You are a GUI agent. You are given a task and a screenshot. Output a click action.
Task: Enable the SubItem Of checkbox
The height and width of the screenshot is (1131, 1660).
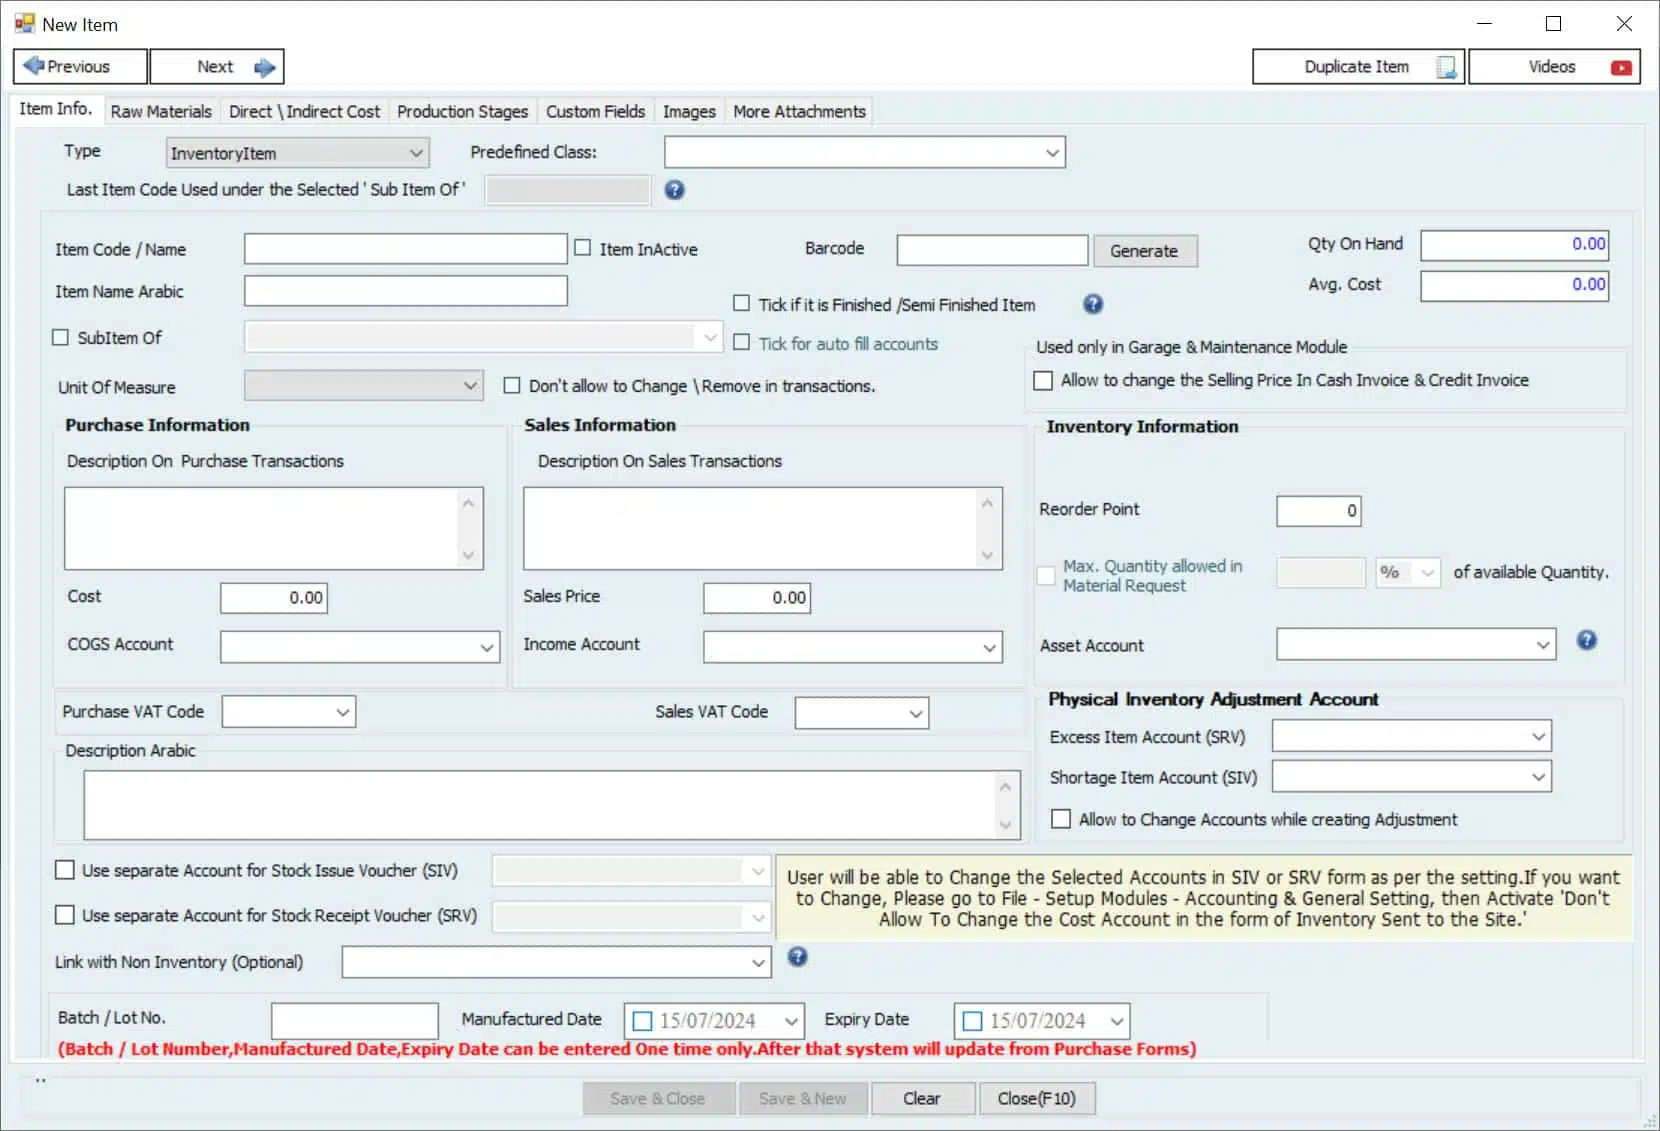click(61, 338)
